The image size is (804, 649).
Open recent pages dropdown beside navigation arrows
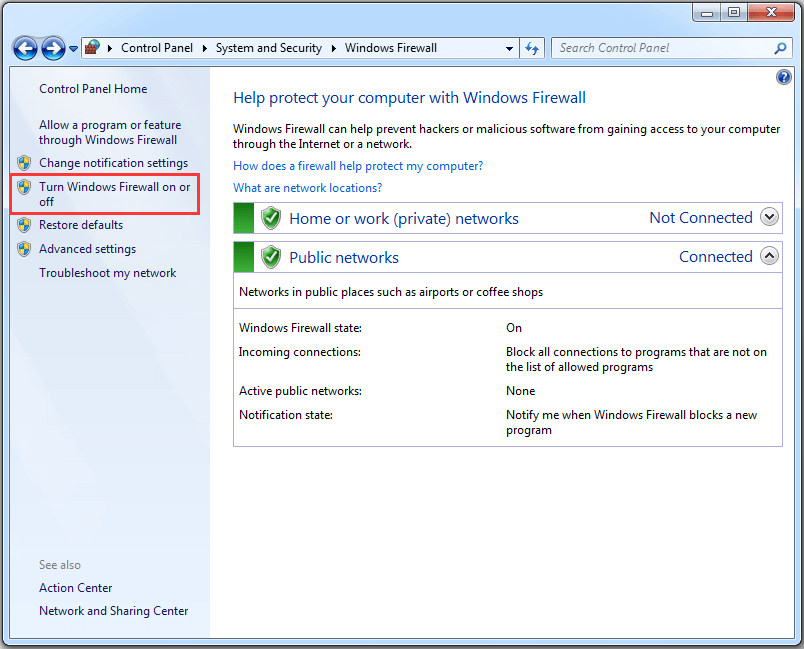pyautogui.click(x=73, y=49)
